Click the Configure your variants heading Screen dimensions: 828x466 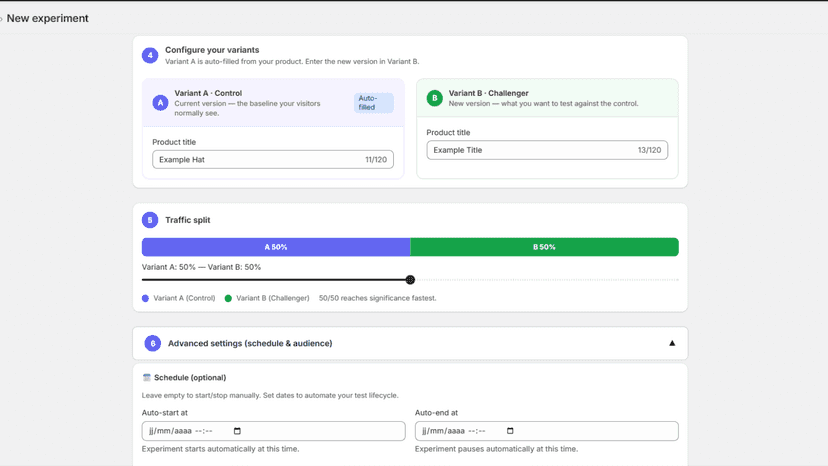[x=212, y=50]
